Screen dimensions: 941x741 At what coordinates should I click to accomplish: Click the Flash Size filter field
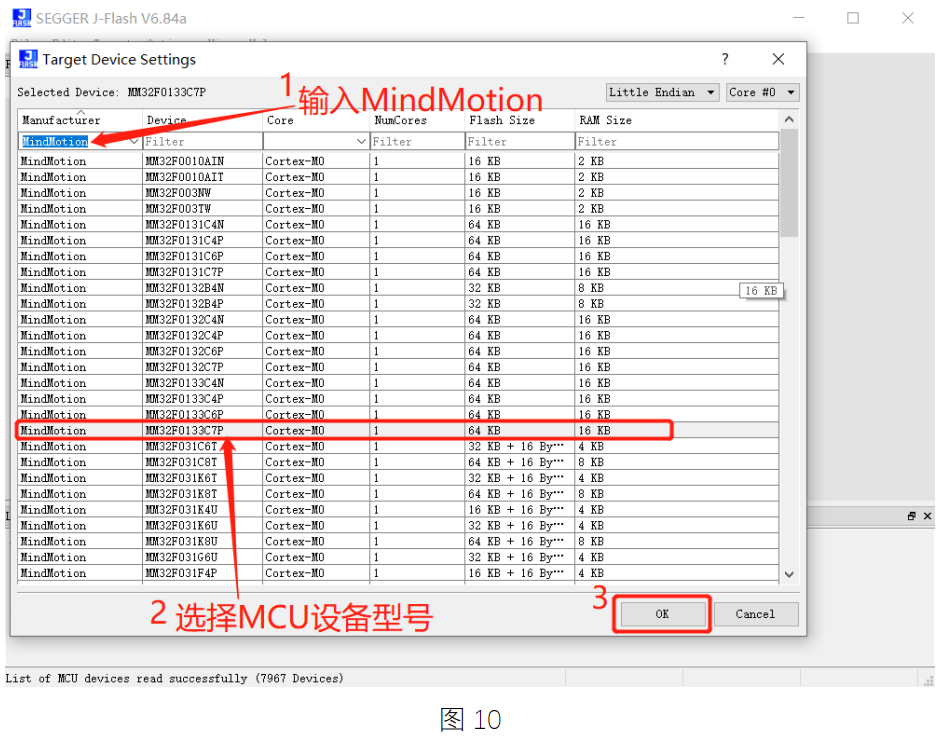coord(520,142)
